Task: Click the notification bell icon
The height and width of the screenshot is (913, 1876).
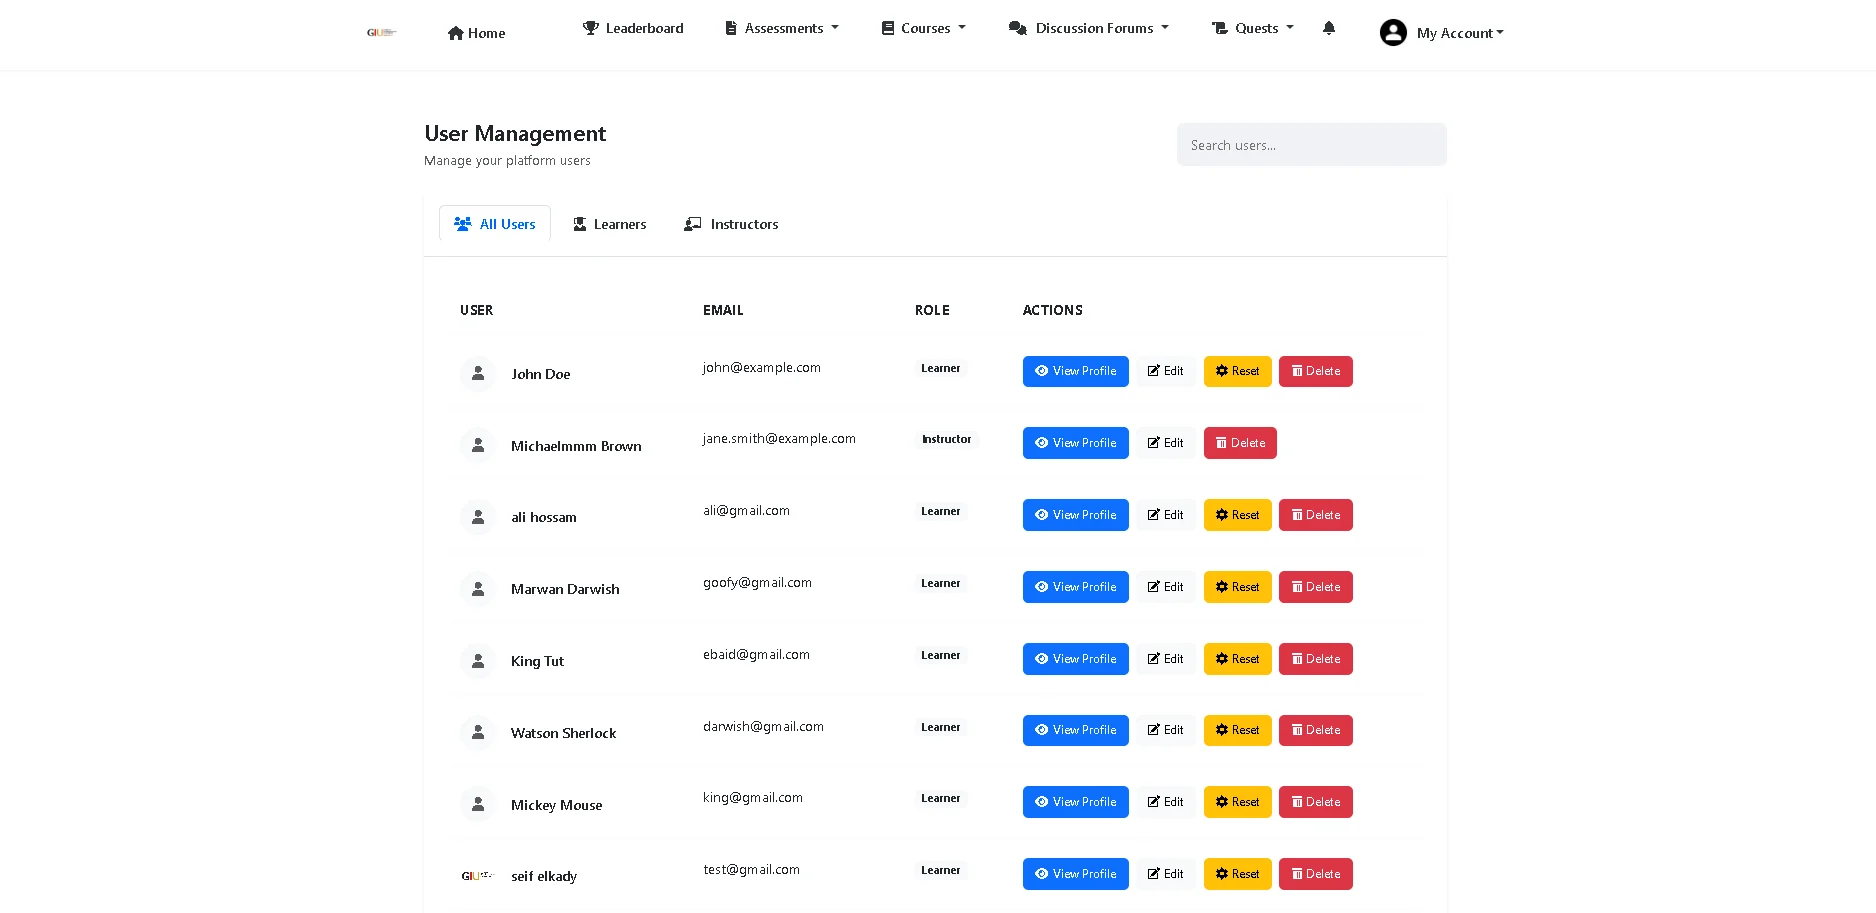Action: pos(1328,28)
